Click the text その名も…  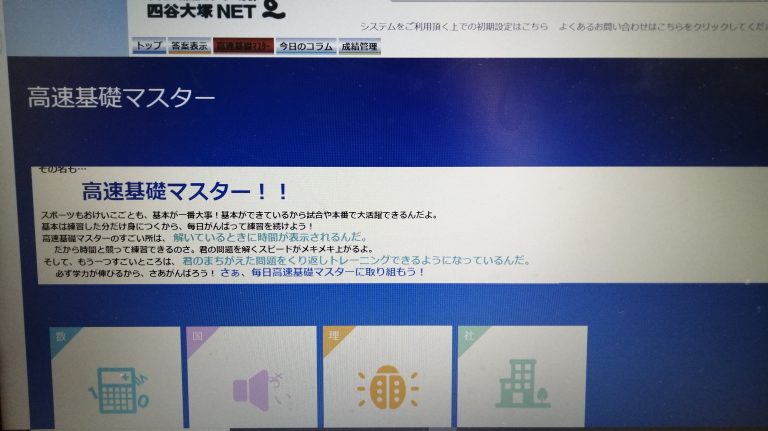(62, 169)
